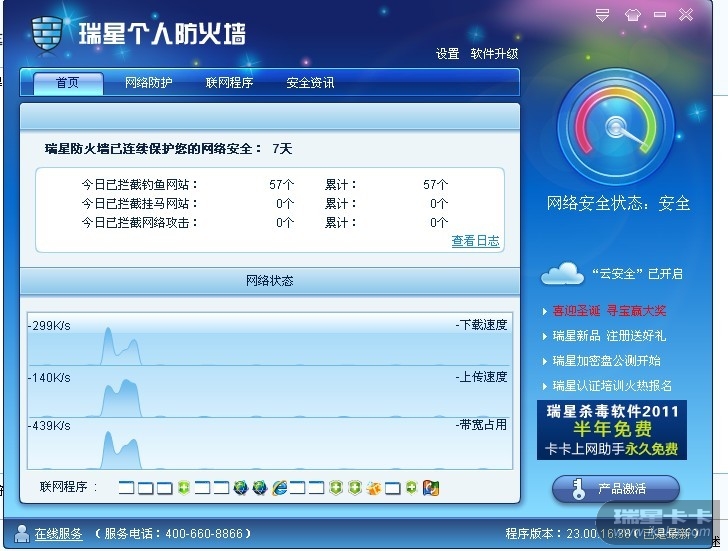Screen dimensions: 728x551
Task: Click the "云安全"已开启 text
Action: pos(637,274)
